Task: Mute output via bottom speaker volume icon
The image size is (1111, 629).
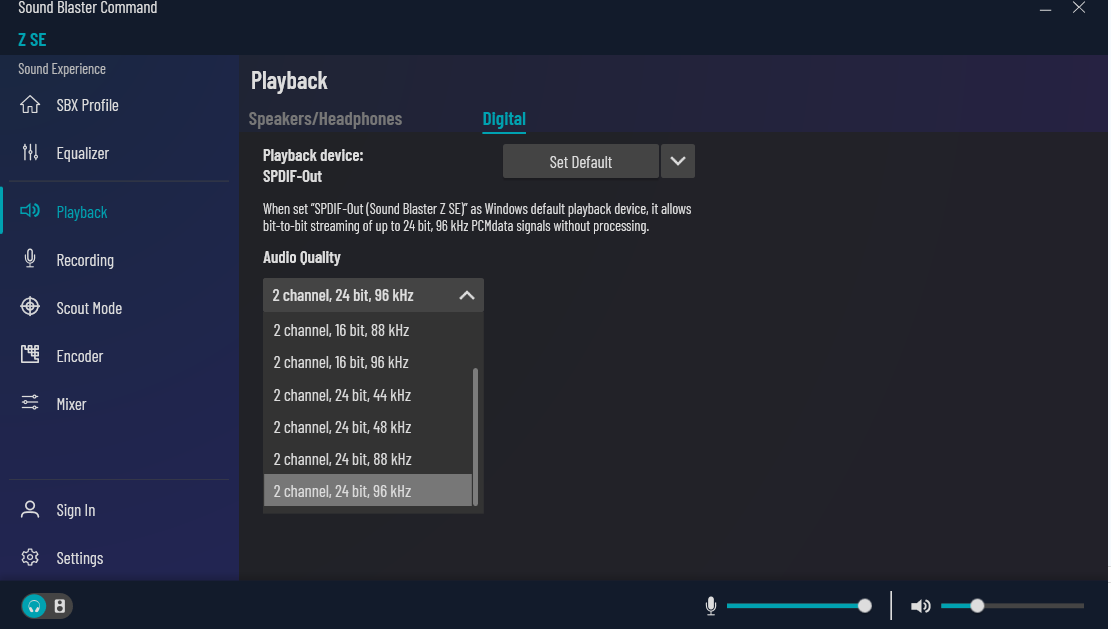Action: tap(920, 606)
